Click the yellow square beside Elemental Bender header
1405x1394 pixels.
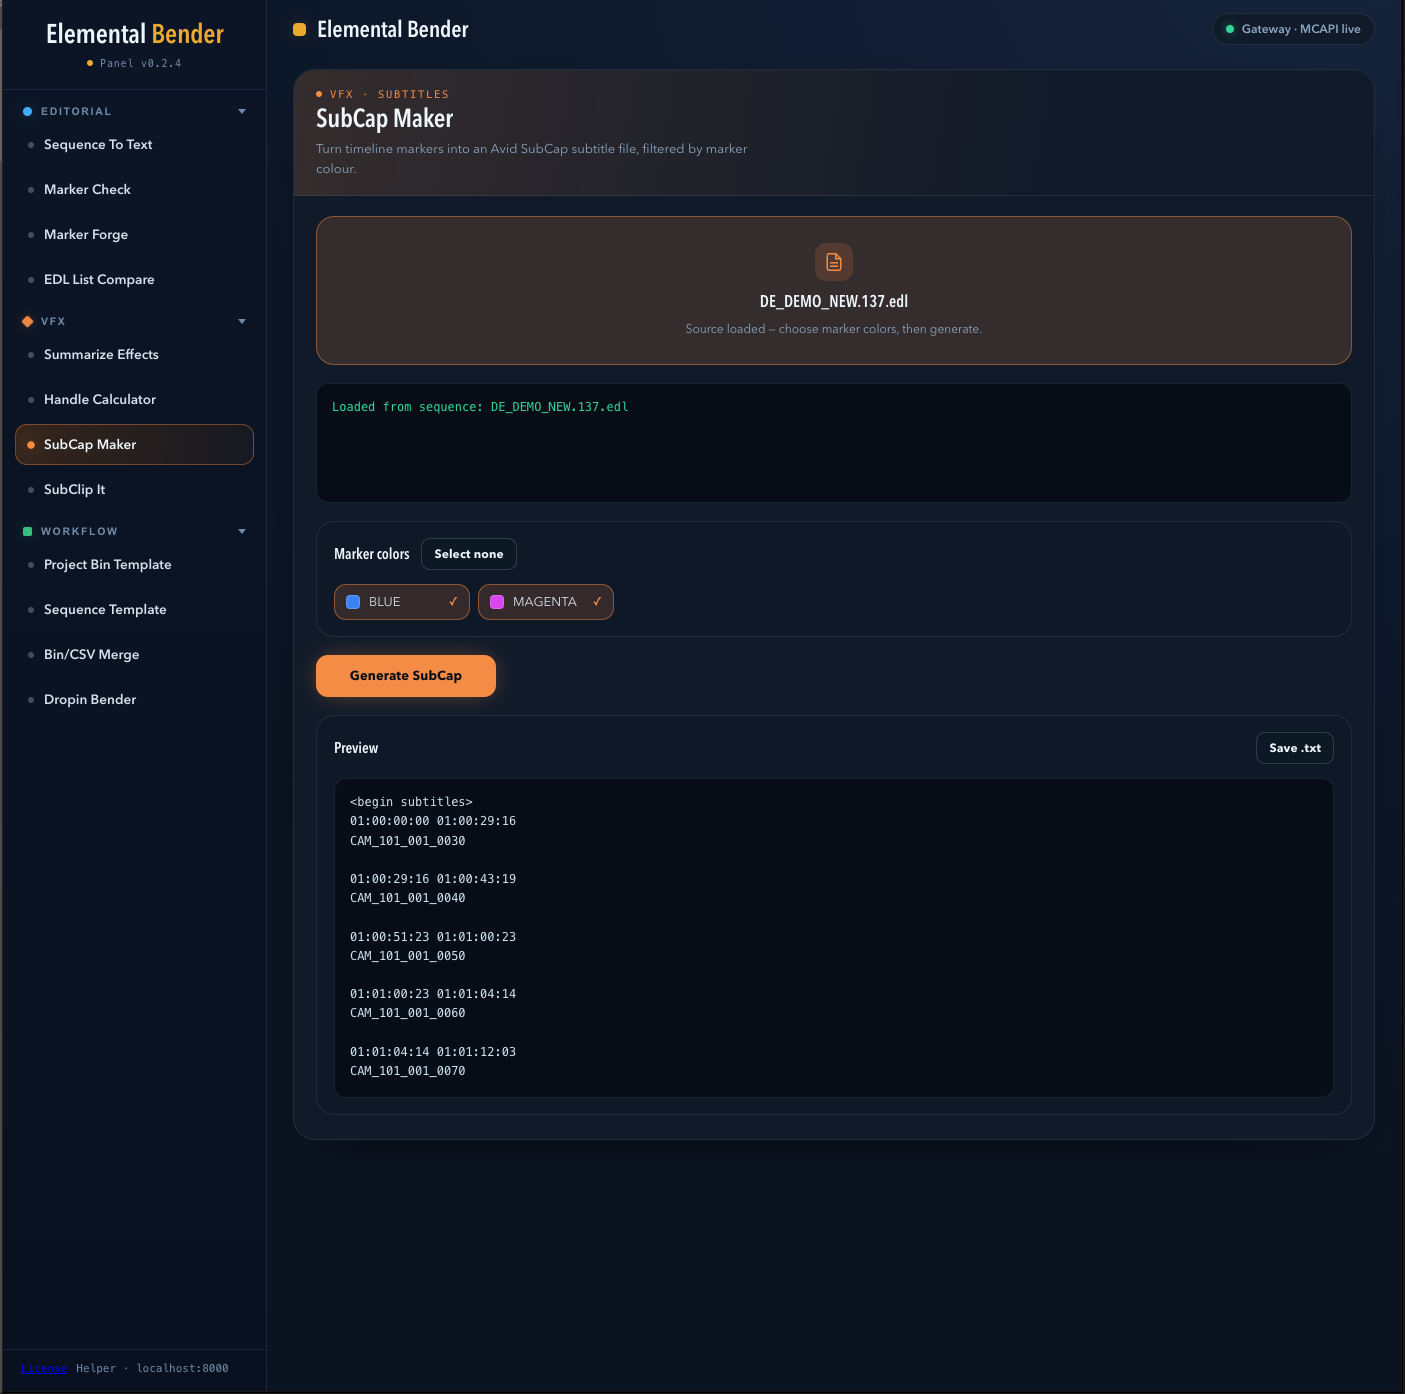click(299, 30)
